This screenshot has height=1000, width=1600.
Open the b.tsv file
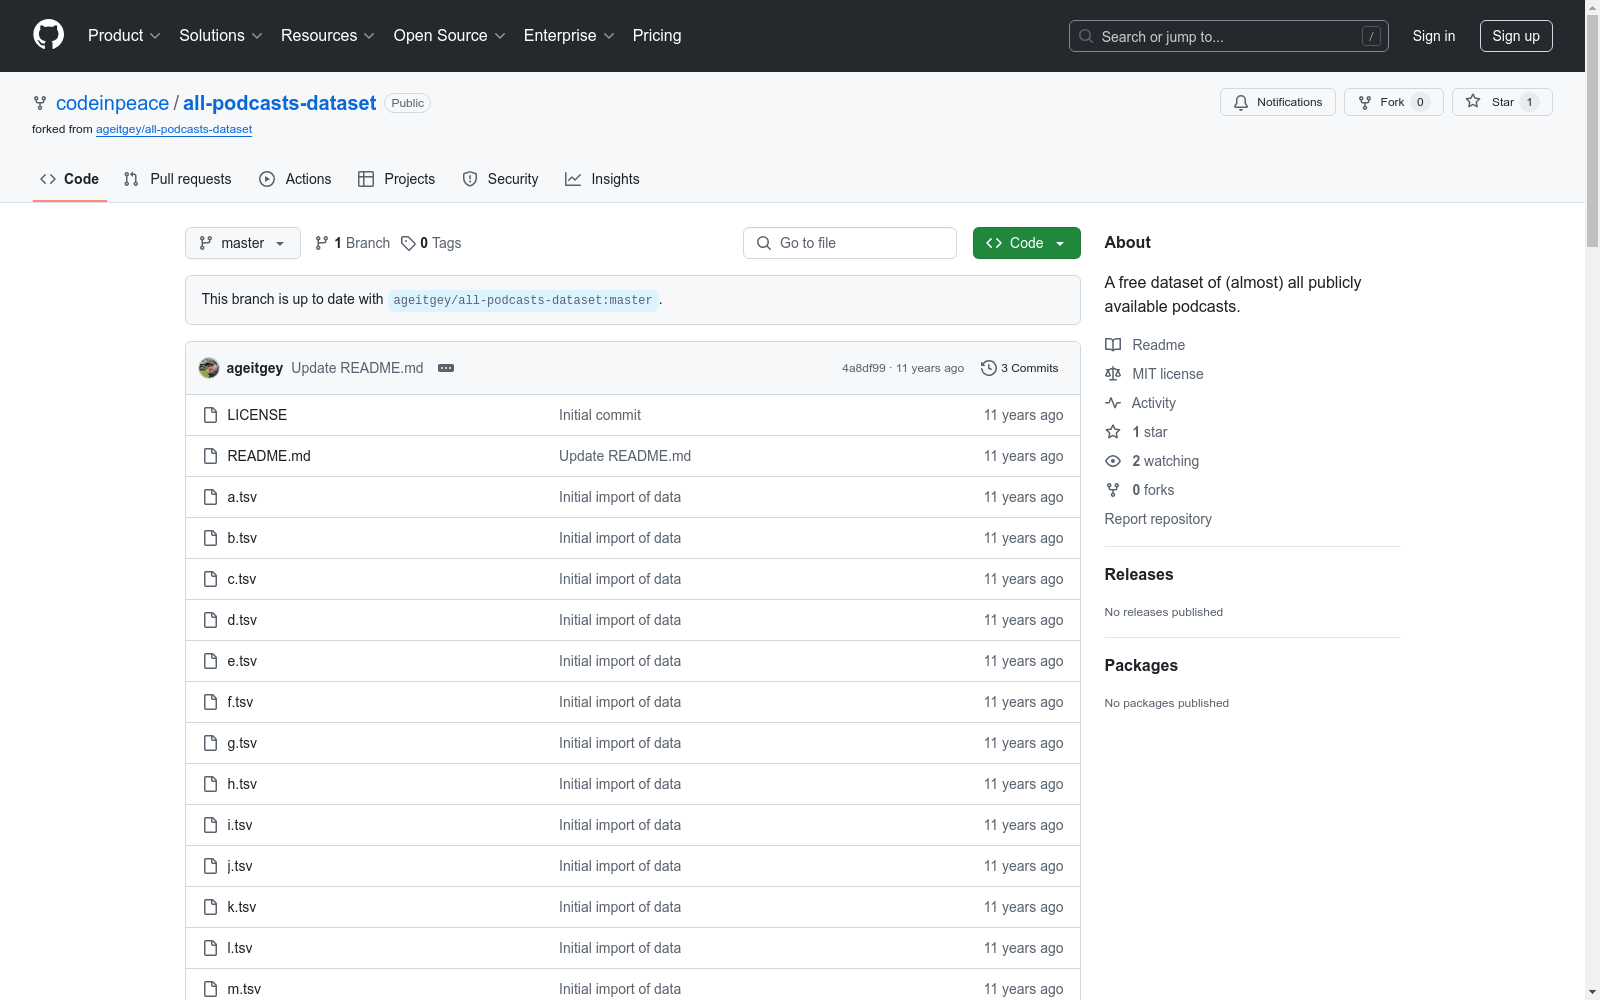(242, 538)
